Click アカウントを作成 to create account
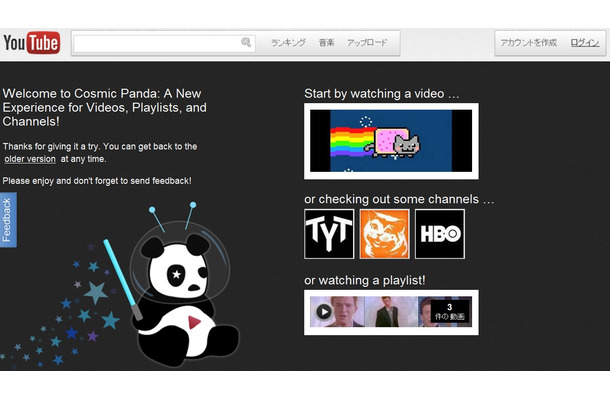 [x=528, y=42]
